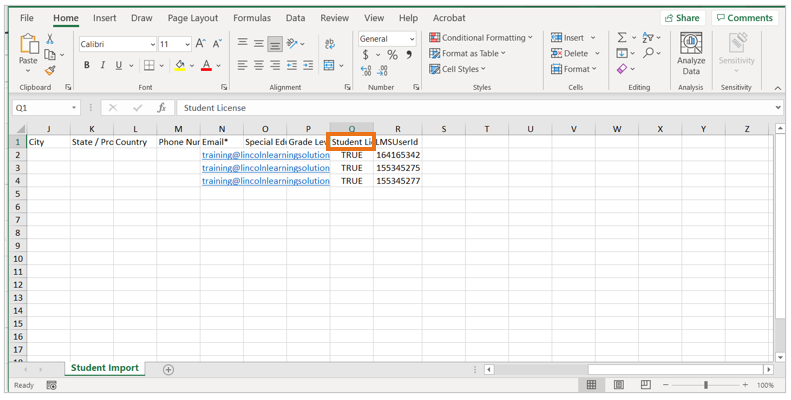Screen dimensions: 791x400
Task: Click the Copy icon
Action: [x=50, y=54]
